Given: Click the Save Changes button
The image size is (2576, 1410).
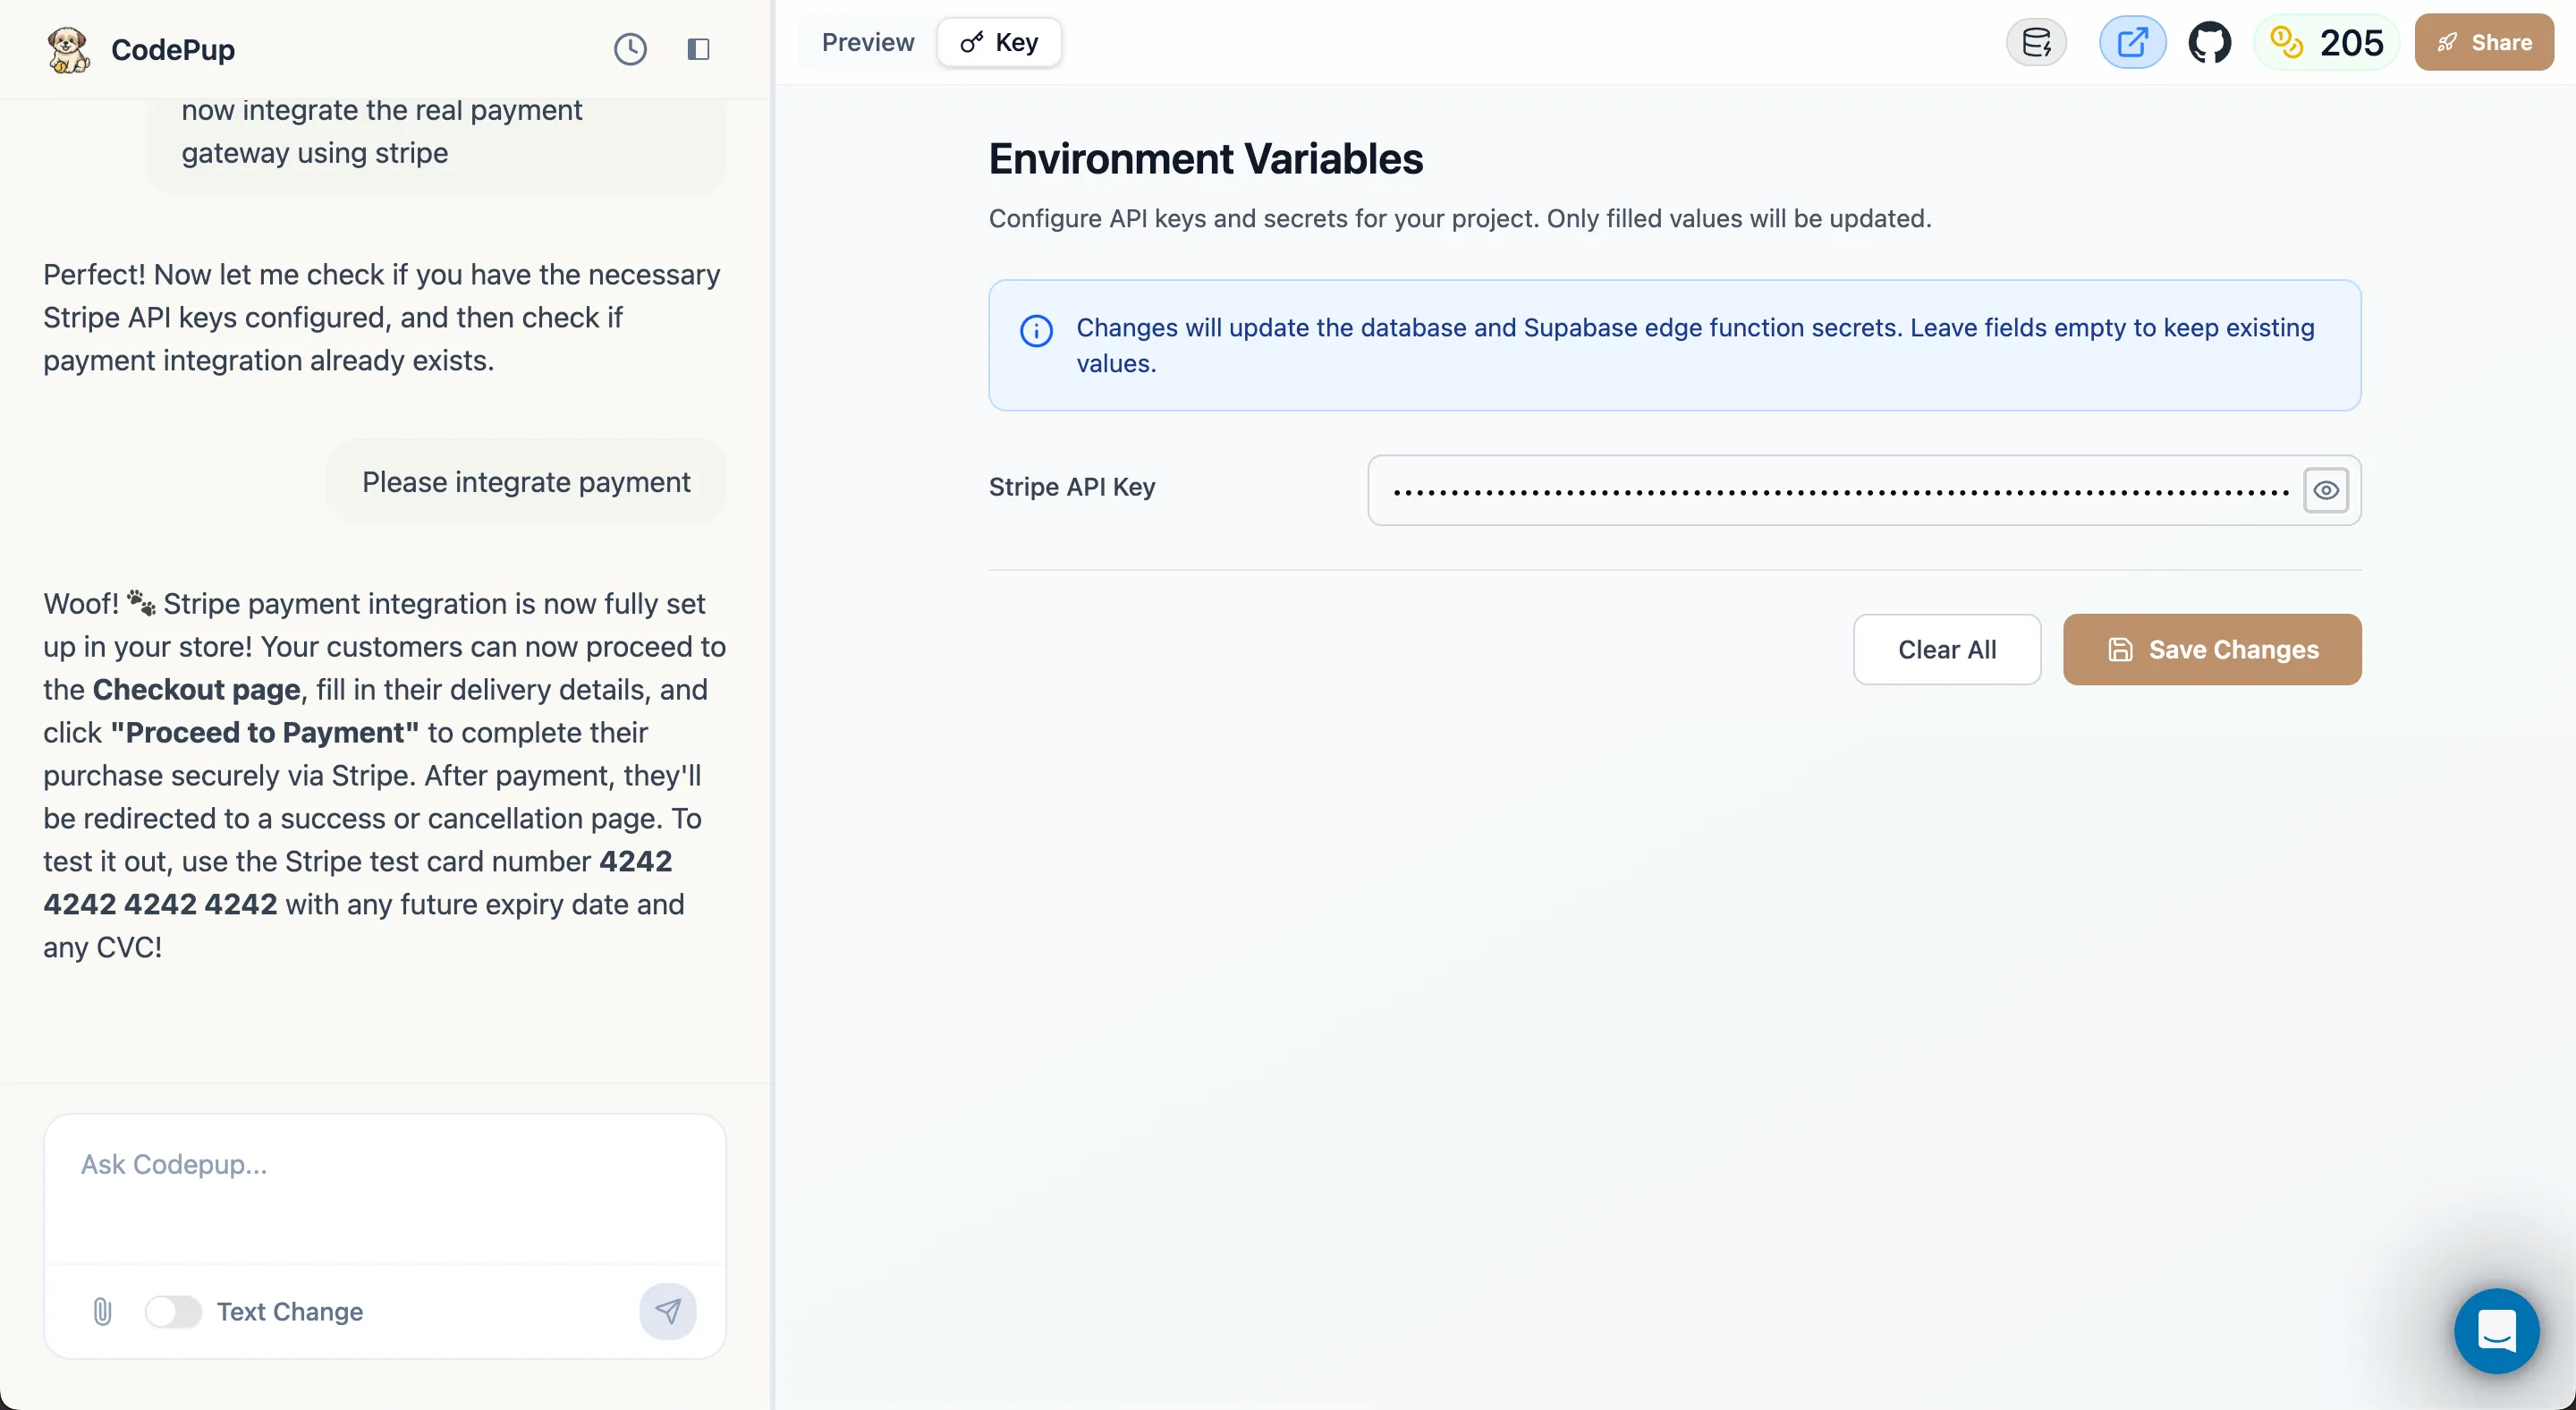Looking at the screenshot, I should [x=2212, y=650].
